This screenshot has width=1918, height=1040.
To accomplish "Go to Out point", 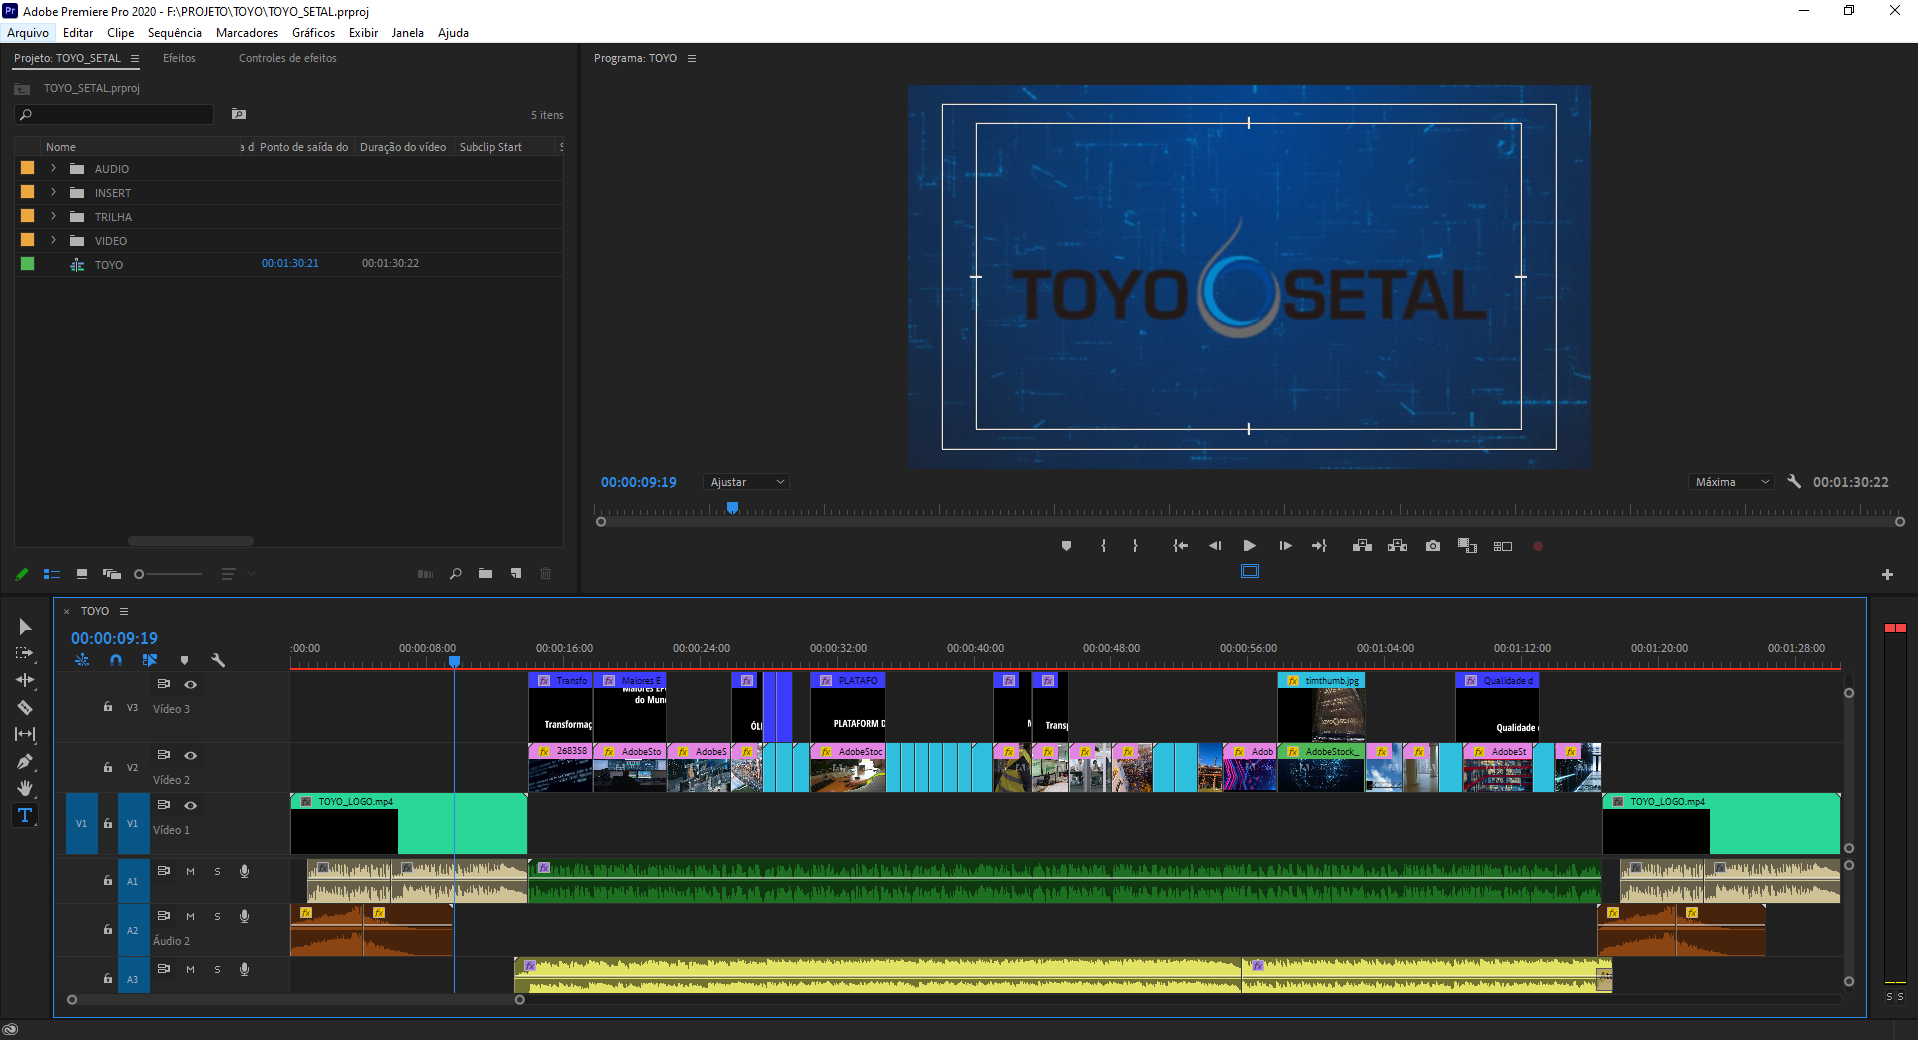I will click(x=1319, y=546).
